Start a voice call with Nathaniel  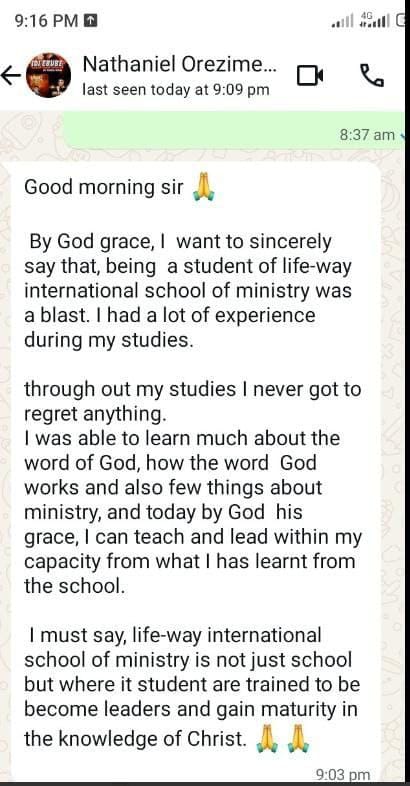tap(372, 76)
